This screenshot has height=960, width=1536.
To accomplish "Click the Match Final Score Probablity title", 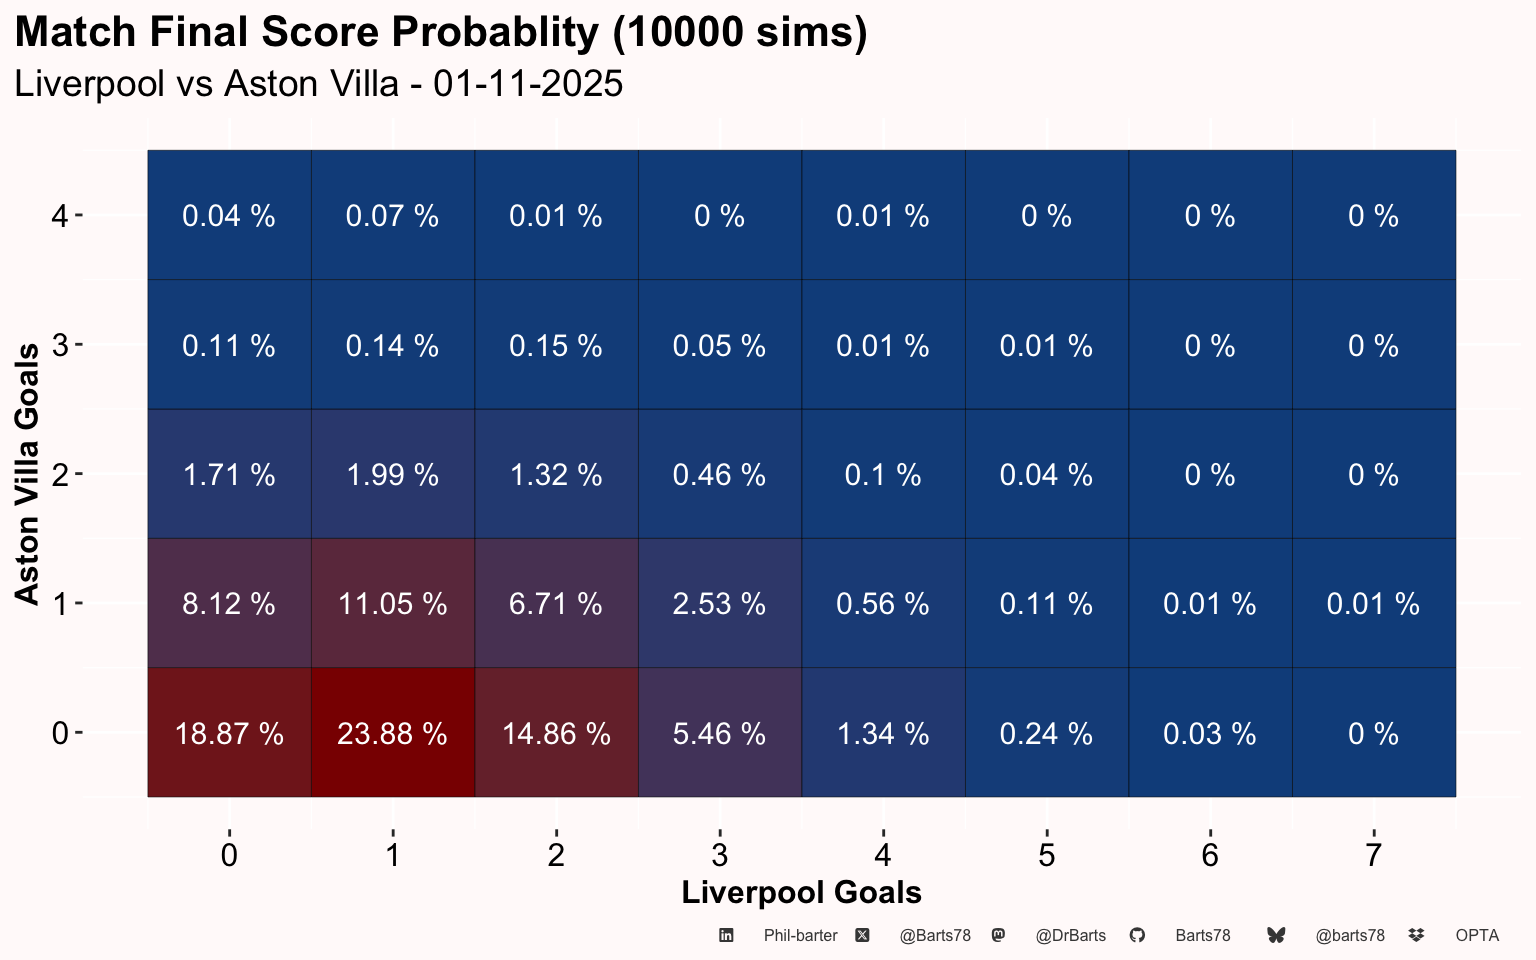I will click(441, 32).
